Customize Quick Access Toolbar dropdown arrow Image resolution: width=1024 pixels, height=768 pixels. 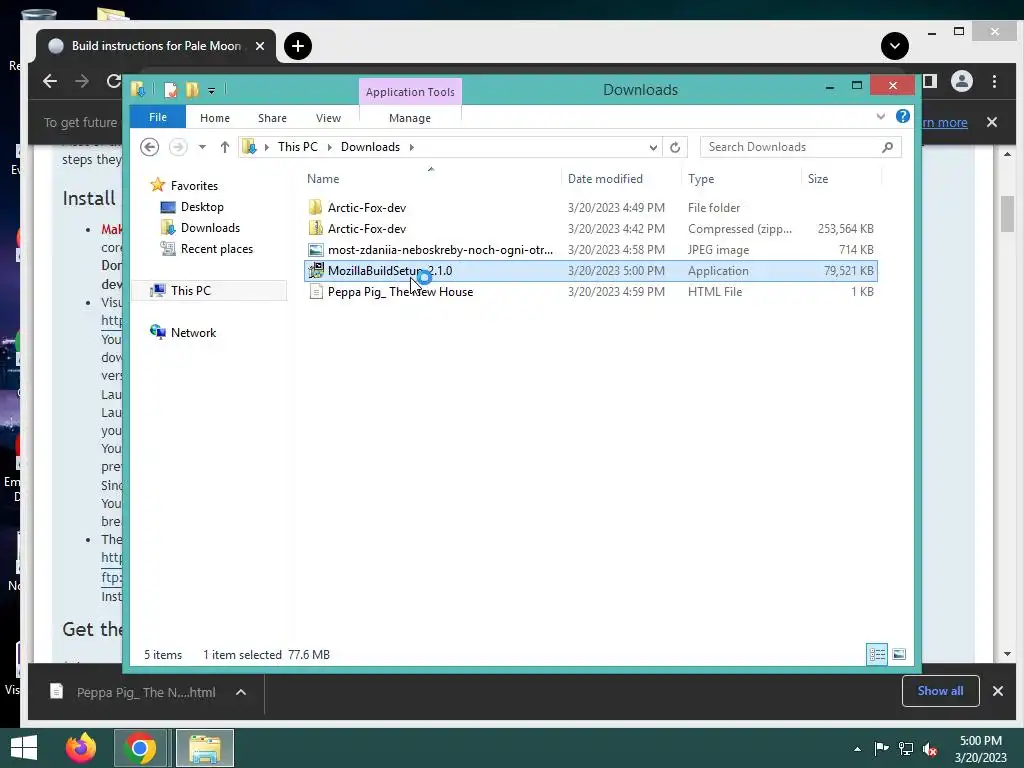pyautogui.click(x=212, y=91)
